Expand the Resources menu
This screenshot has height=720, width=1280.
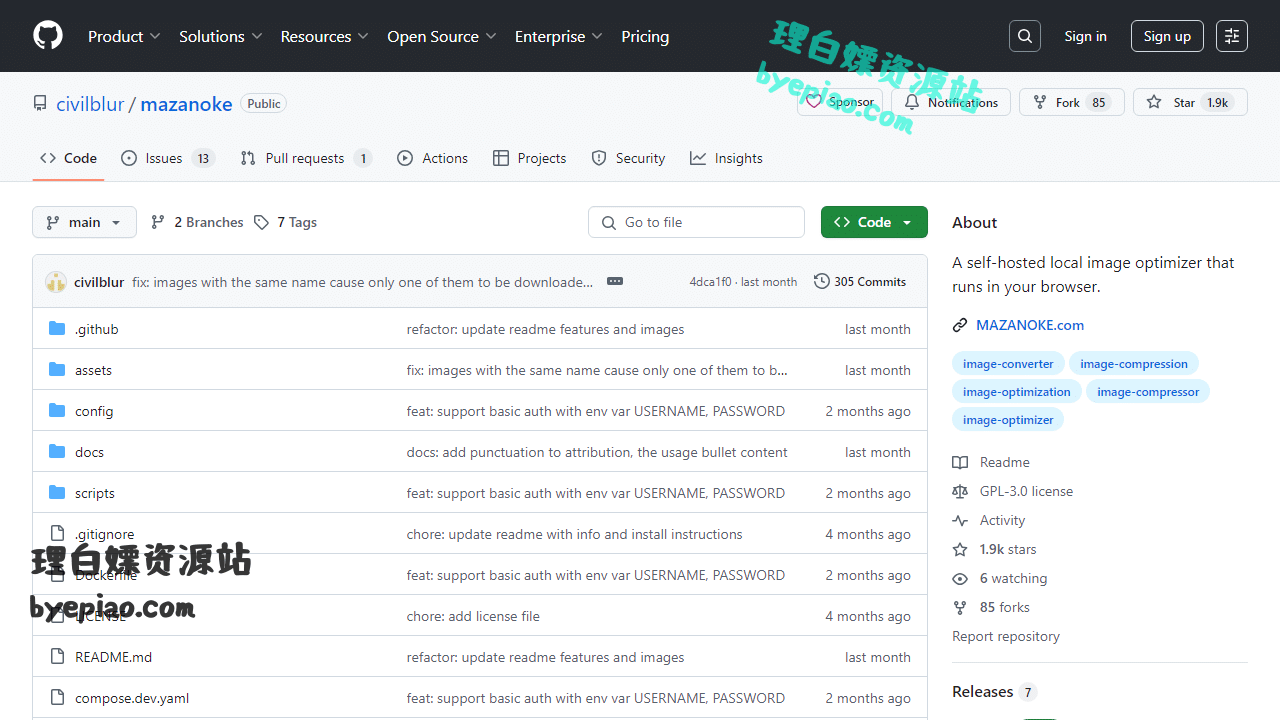click(x=325, y=36)
